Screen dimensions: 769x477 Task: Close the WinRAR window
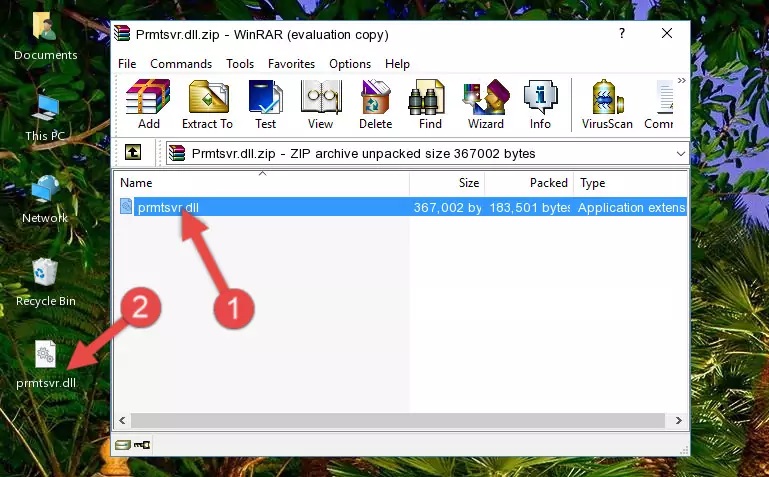click(x=667, y=33)
